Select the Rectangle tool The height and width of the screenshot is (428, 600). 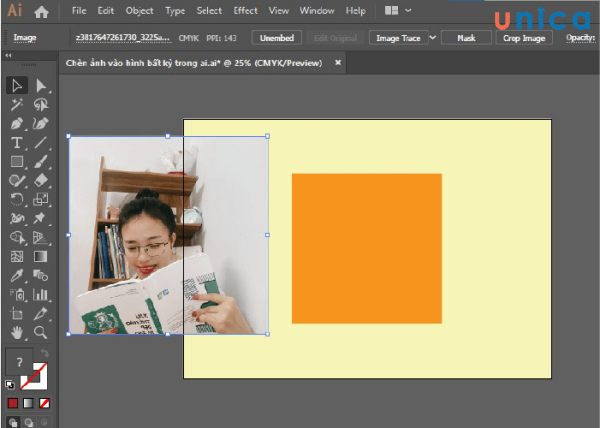tap(17, 162)
